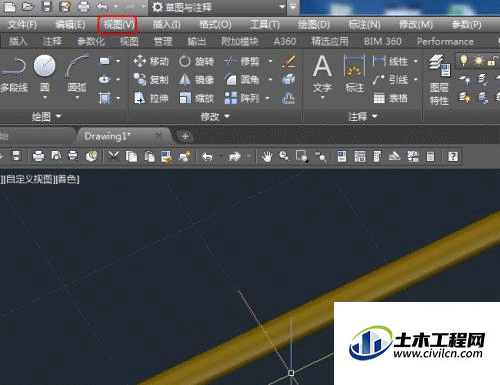This screenshot has height=385, width=500.
Task: Switch to the A360 ribbon tab
Action: click(285, 42)
